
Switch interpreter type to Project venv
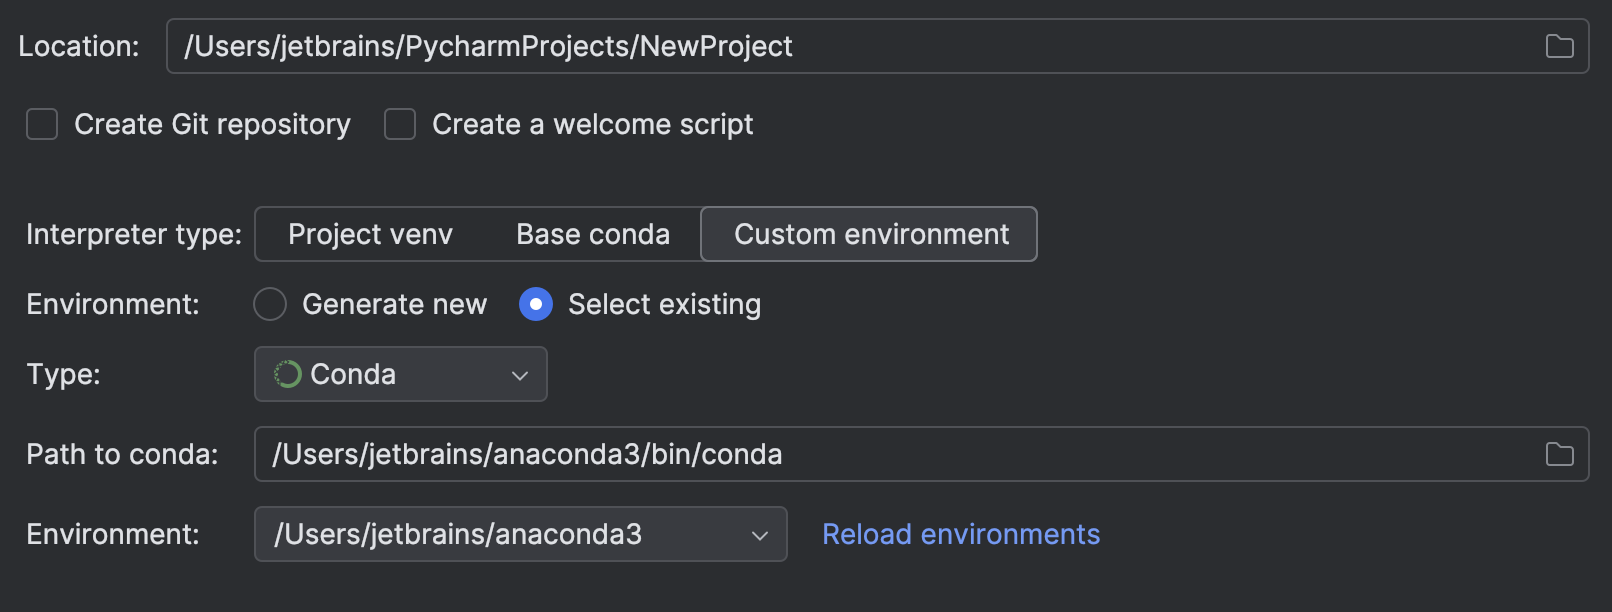[x=369, y=234]
